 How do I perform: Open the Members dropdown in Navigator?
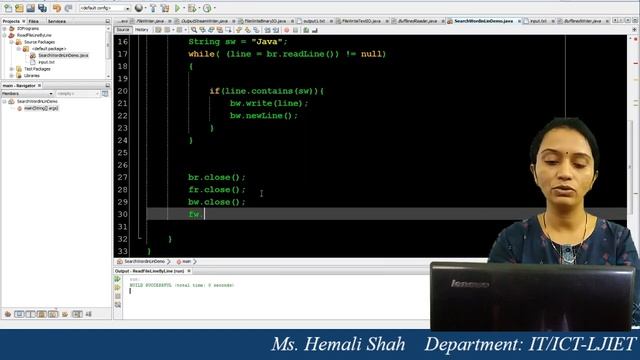tap(27, 94)
